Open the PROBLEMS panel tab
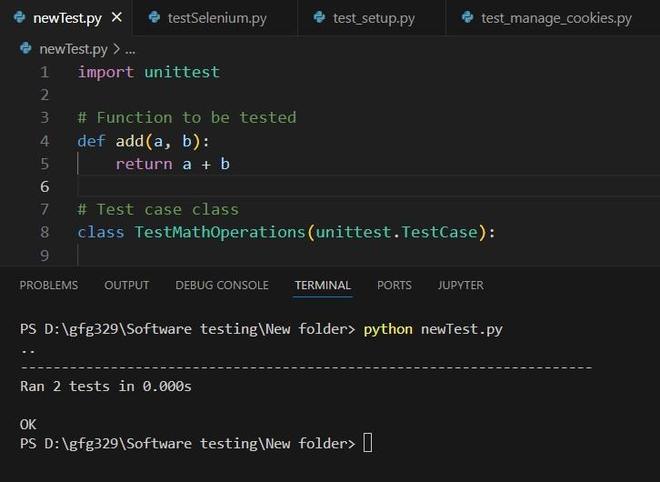 48,285
